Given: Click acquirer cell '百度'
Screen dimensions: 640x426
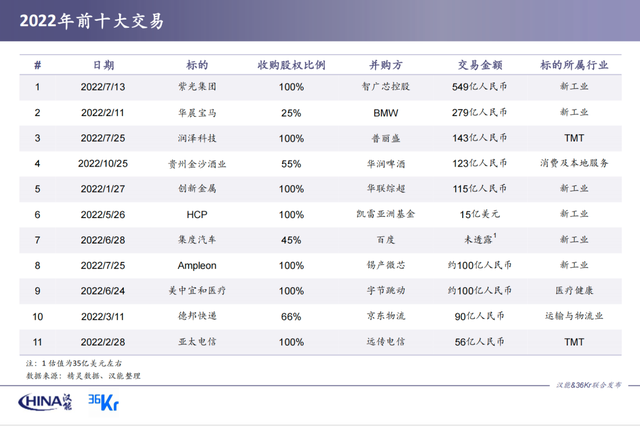Looking at the screenshot, I should 386,240.
